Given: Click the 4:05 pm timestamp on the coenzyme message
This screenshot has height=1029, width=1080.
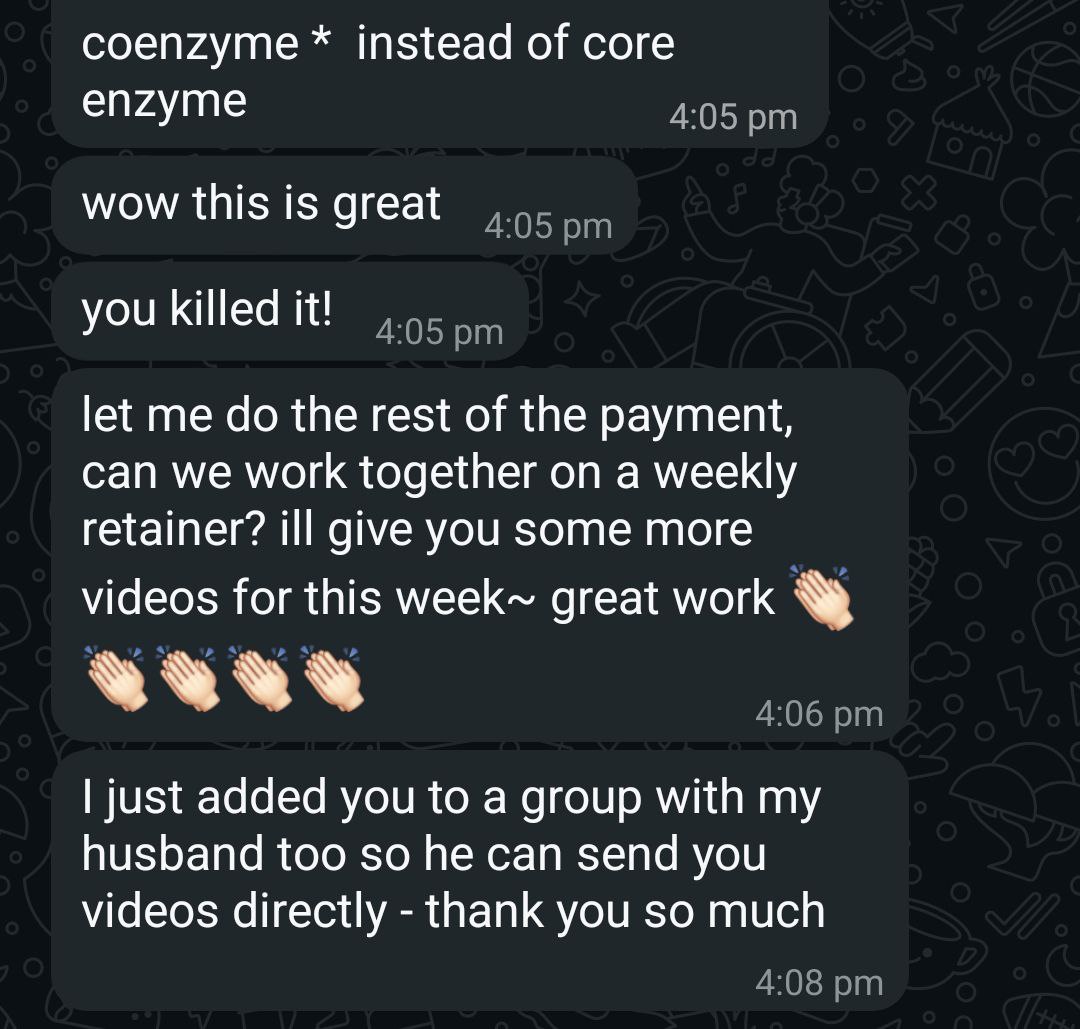Looking at the screenshot, I should (733, 117).
